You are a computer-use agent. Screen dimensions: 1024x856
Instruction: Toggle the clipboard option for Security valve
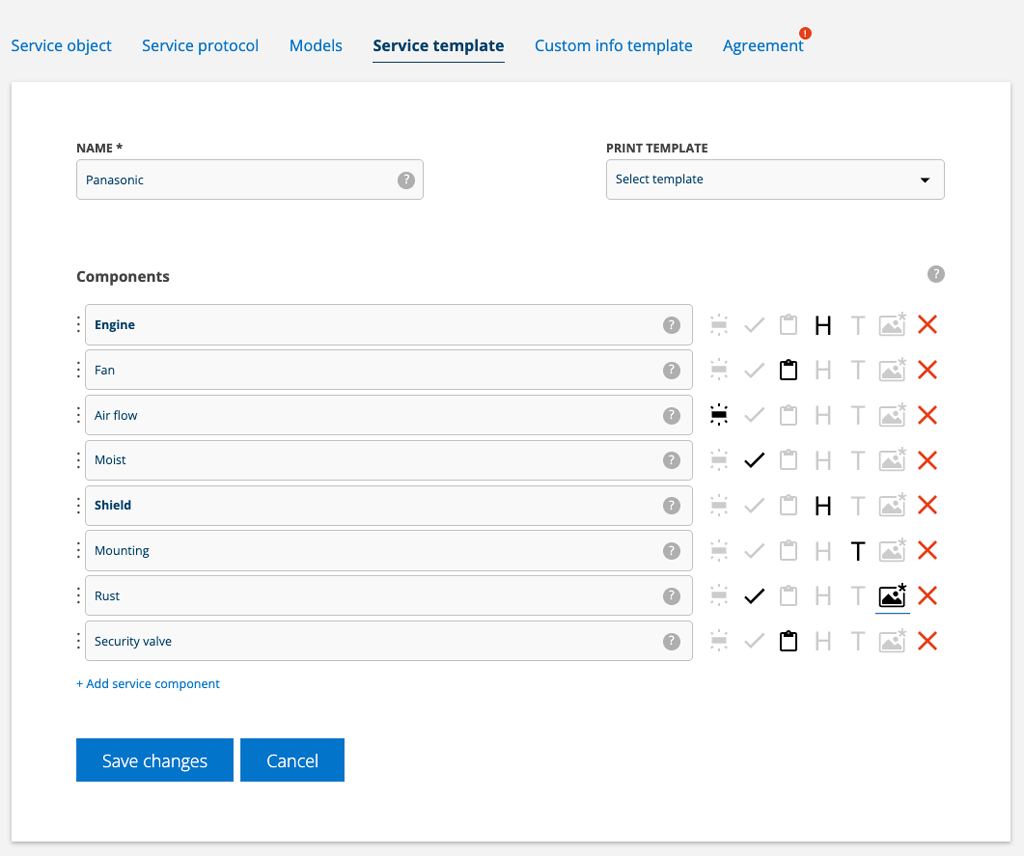click(x=788, y=641)
